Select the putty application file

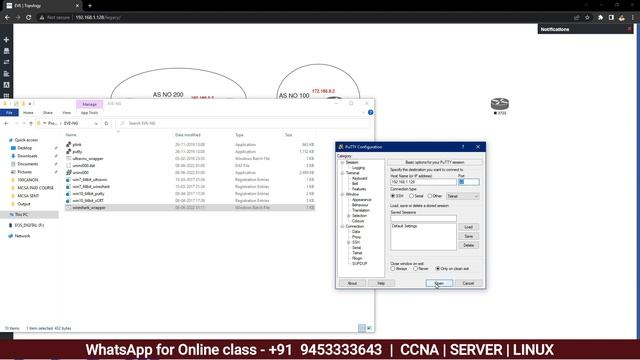tap(77, 151)
